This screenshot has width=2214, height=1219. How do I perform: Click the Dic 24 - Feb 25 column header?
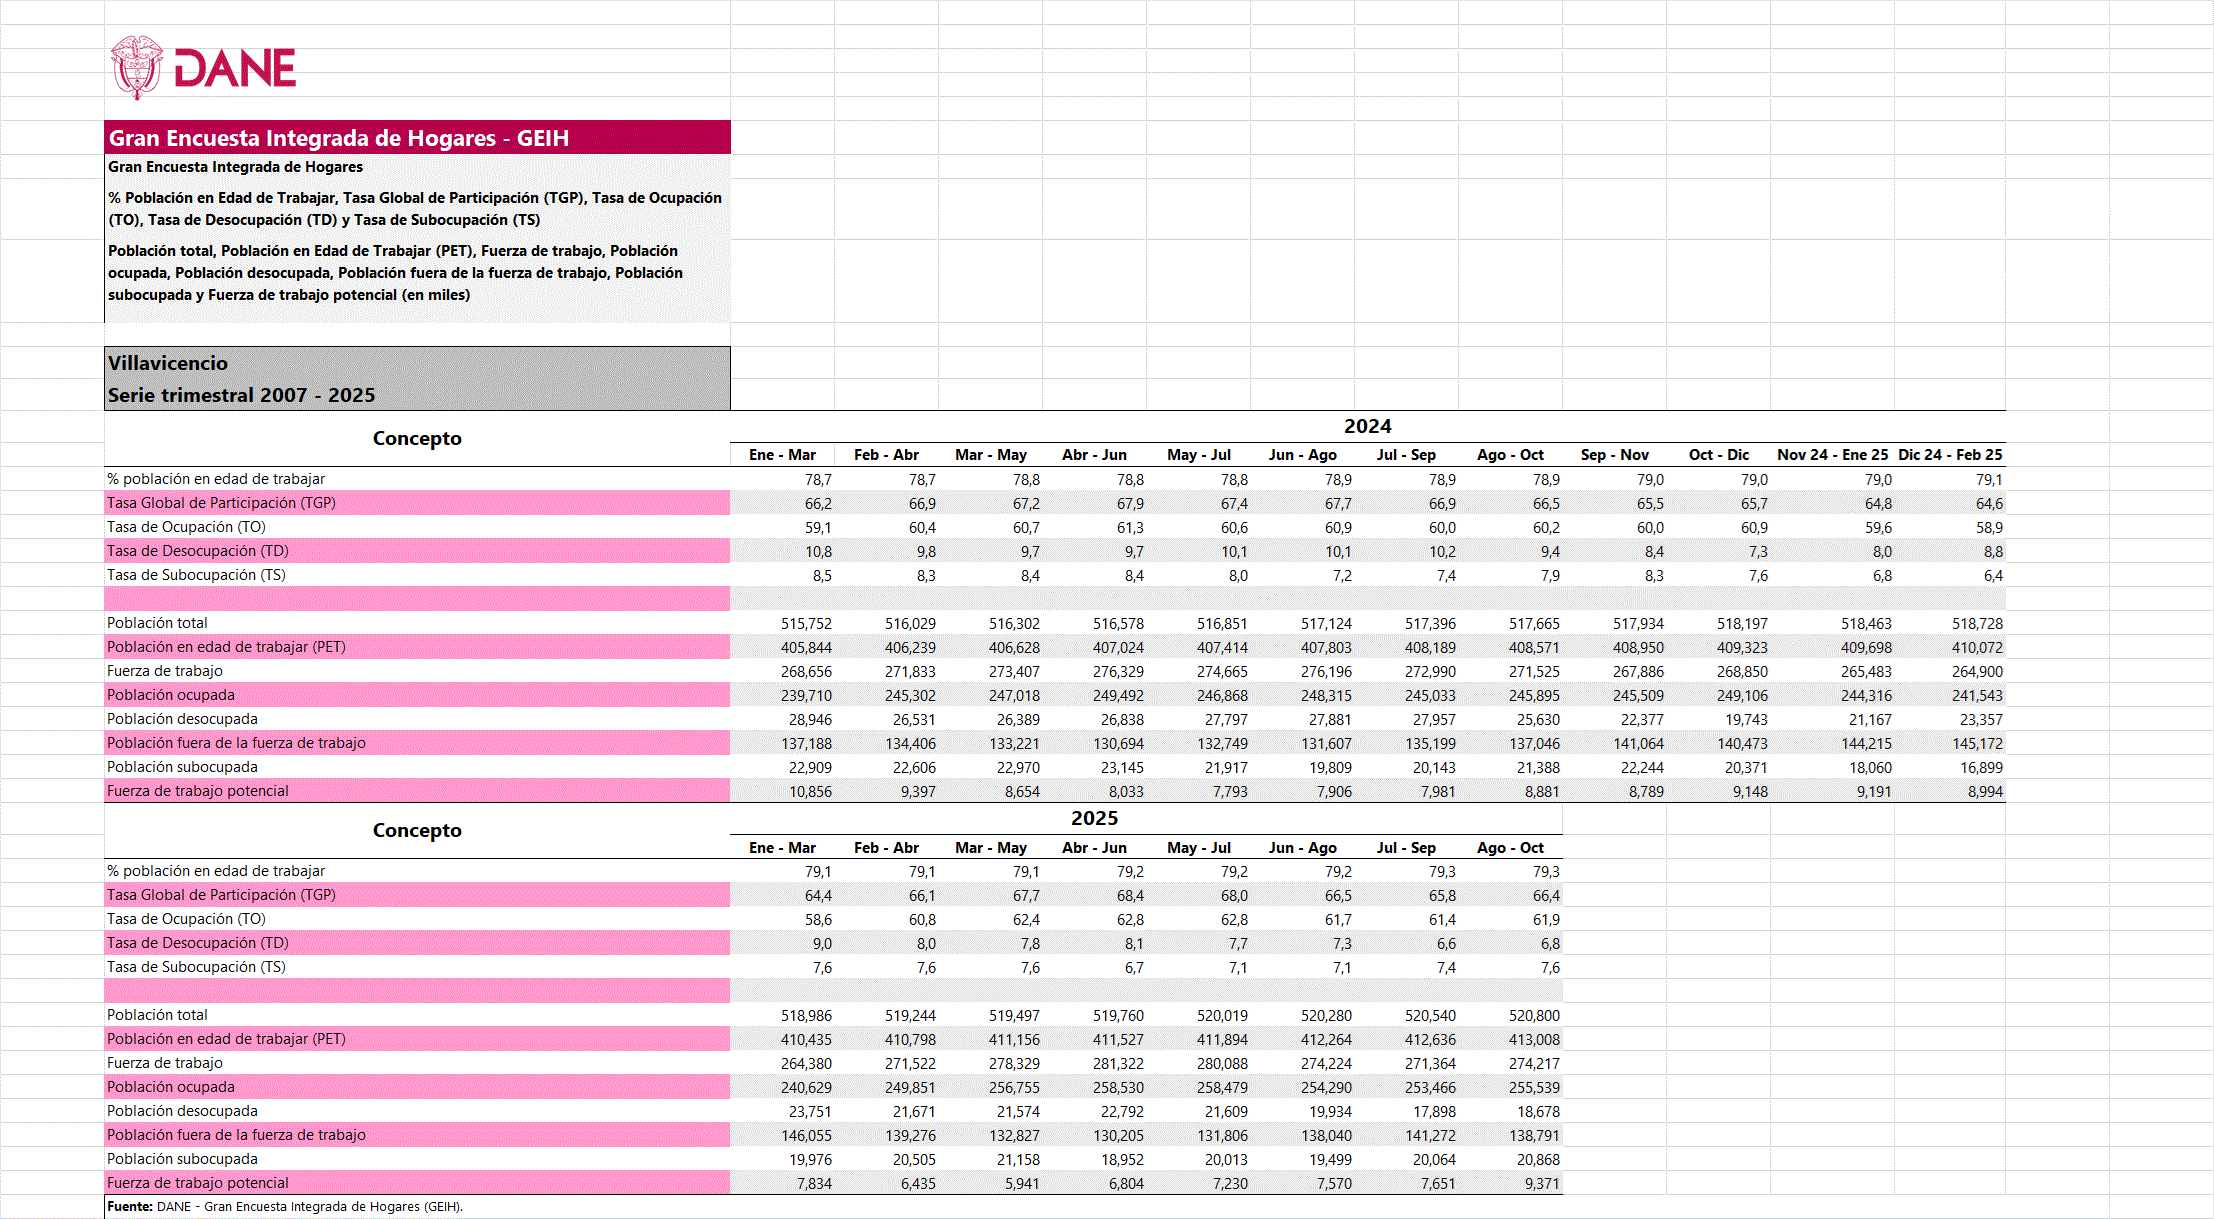point(1949,455)
